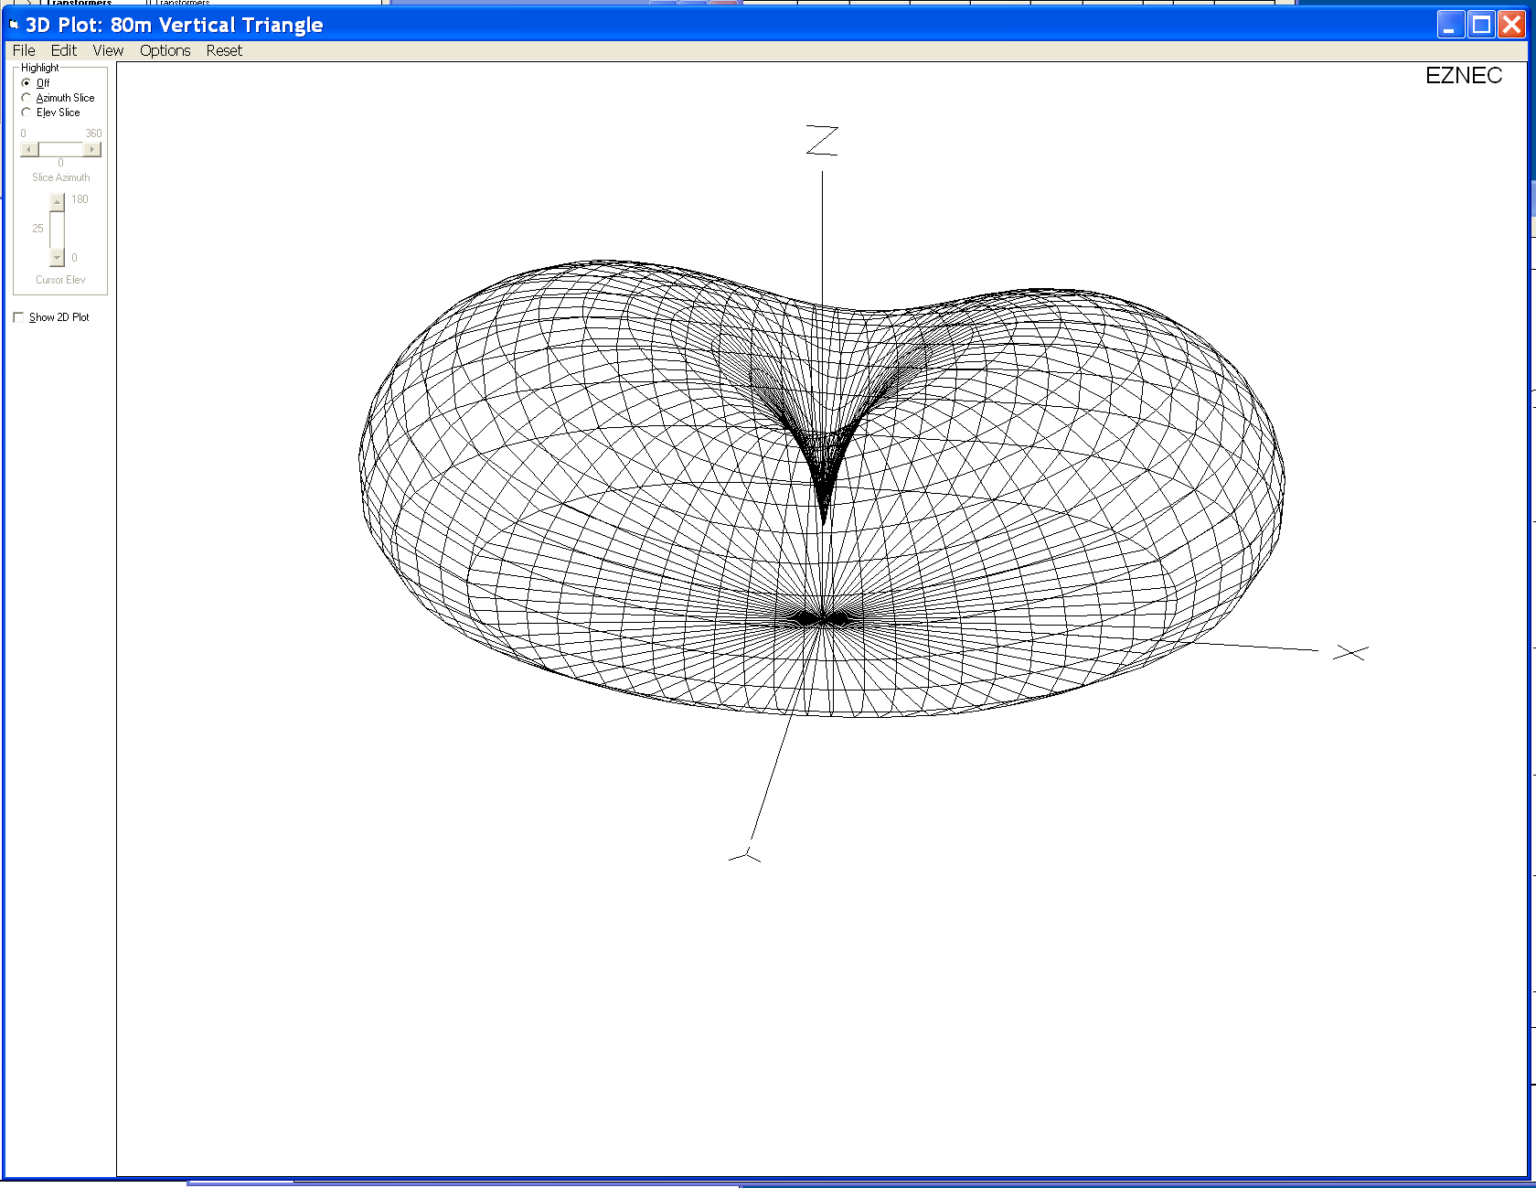
Task: Open the File menu
Action: (x=24, y=50)
